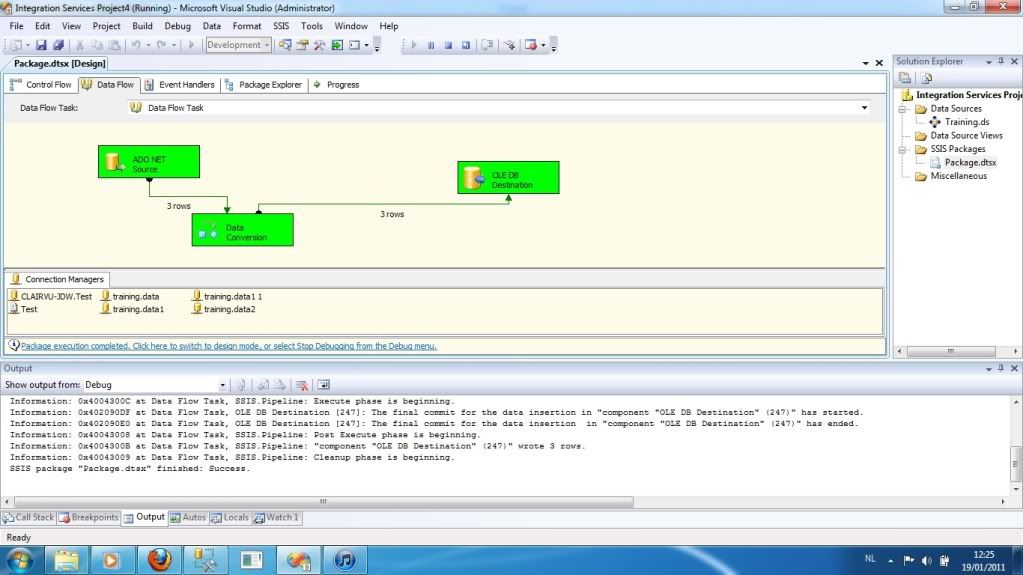Open the active files dropdown arrow of designer
This screenshot has height=575, width=1023.
[x=866, y=63]
